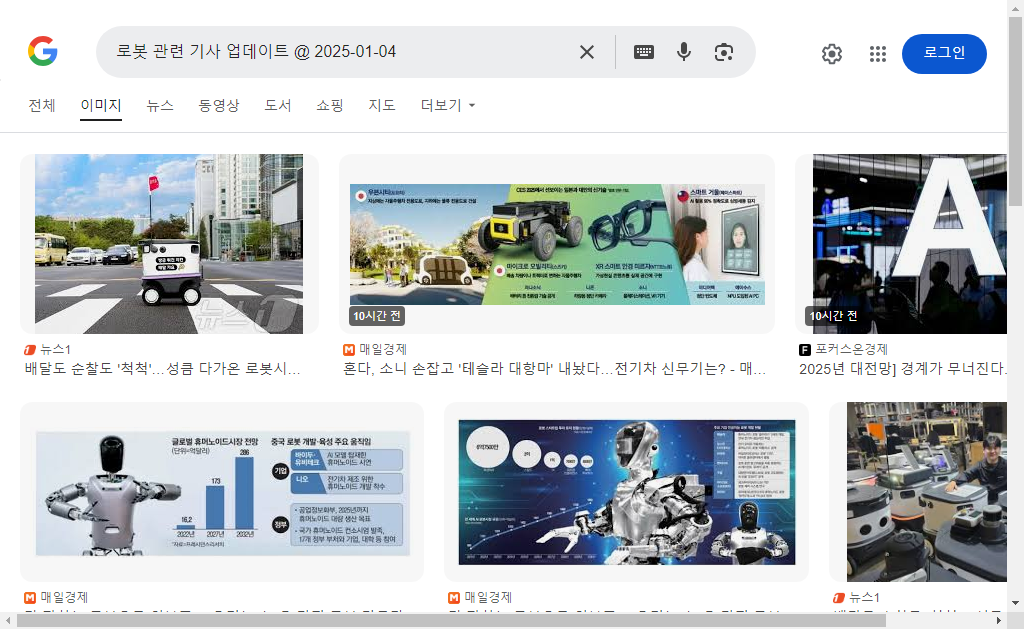Click the 매일경제 source under the CES infographic
The width and height of the screenshot is (1024, 629).
pos(375,349)
